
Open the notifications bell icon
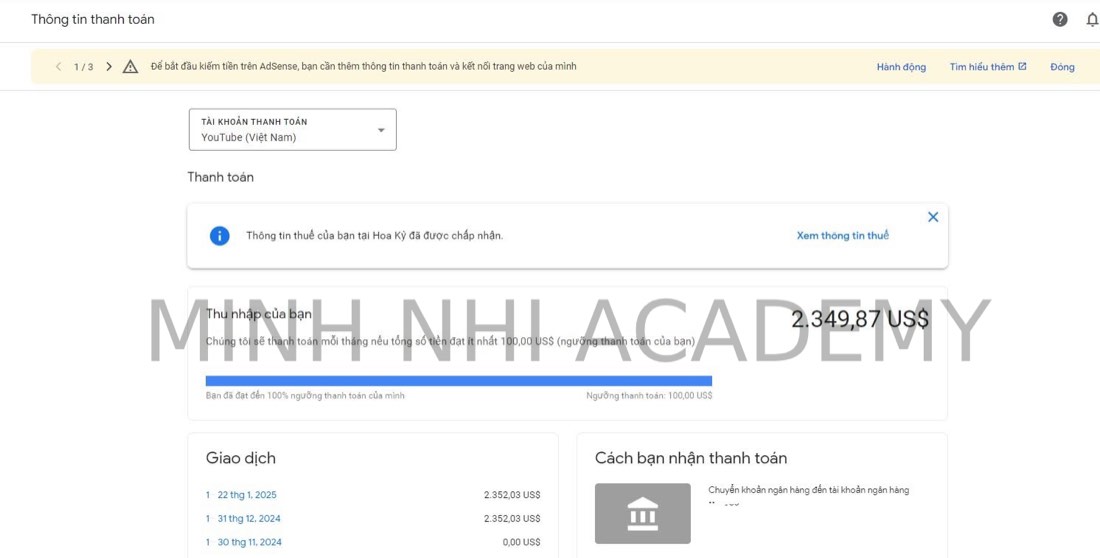(x=1092, y=20)
